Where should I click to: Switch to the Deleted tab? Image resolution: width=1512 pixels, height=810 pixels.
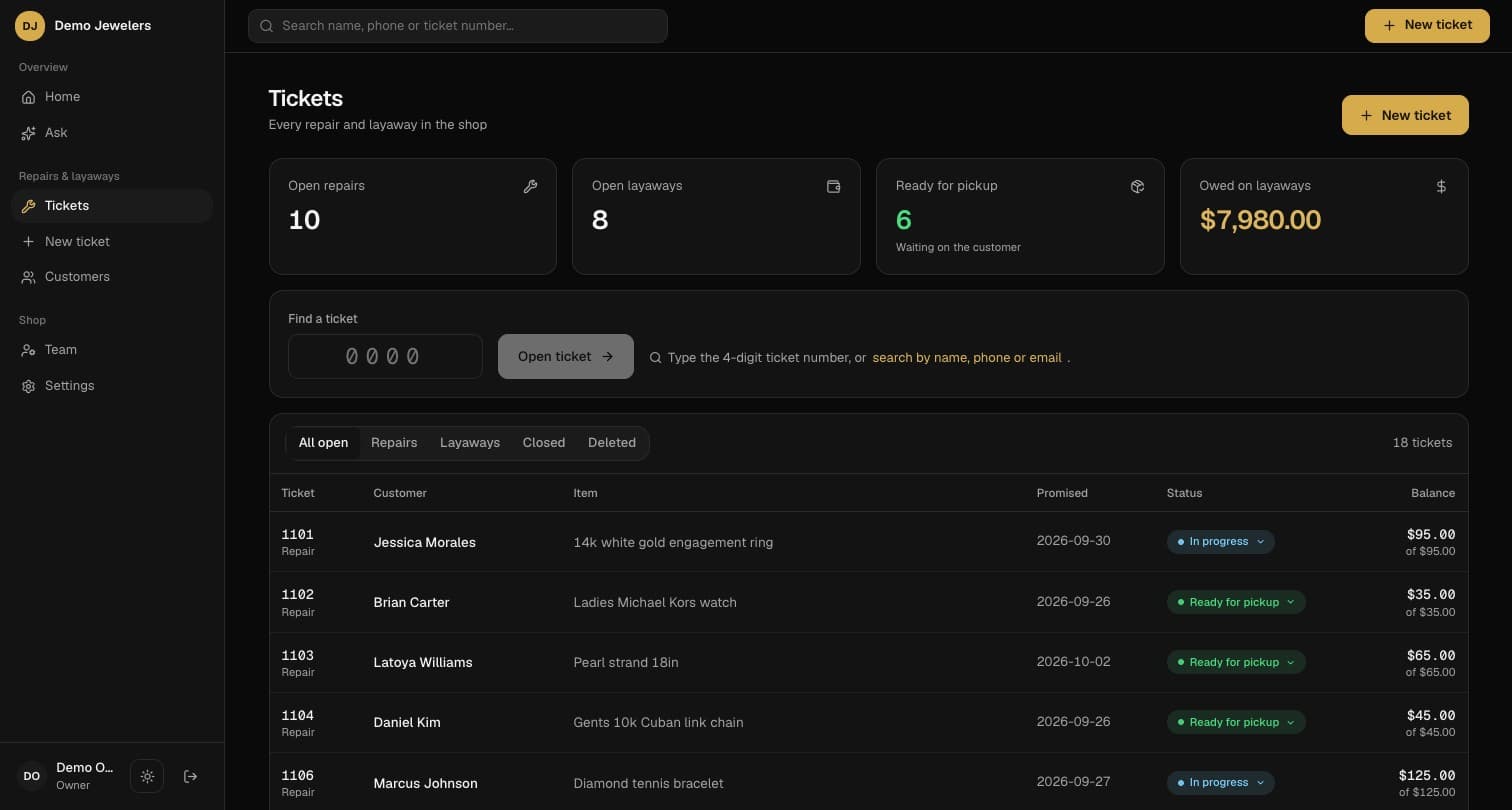tap(612, 443)
